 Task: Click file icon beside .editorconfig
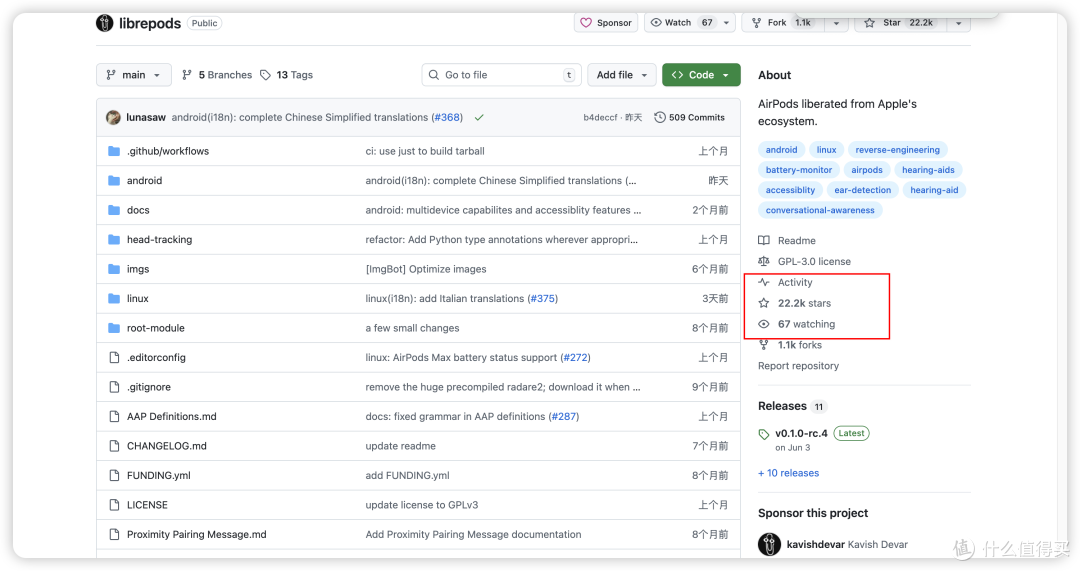(114, 357)
